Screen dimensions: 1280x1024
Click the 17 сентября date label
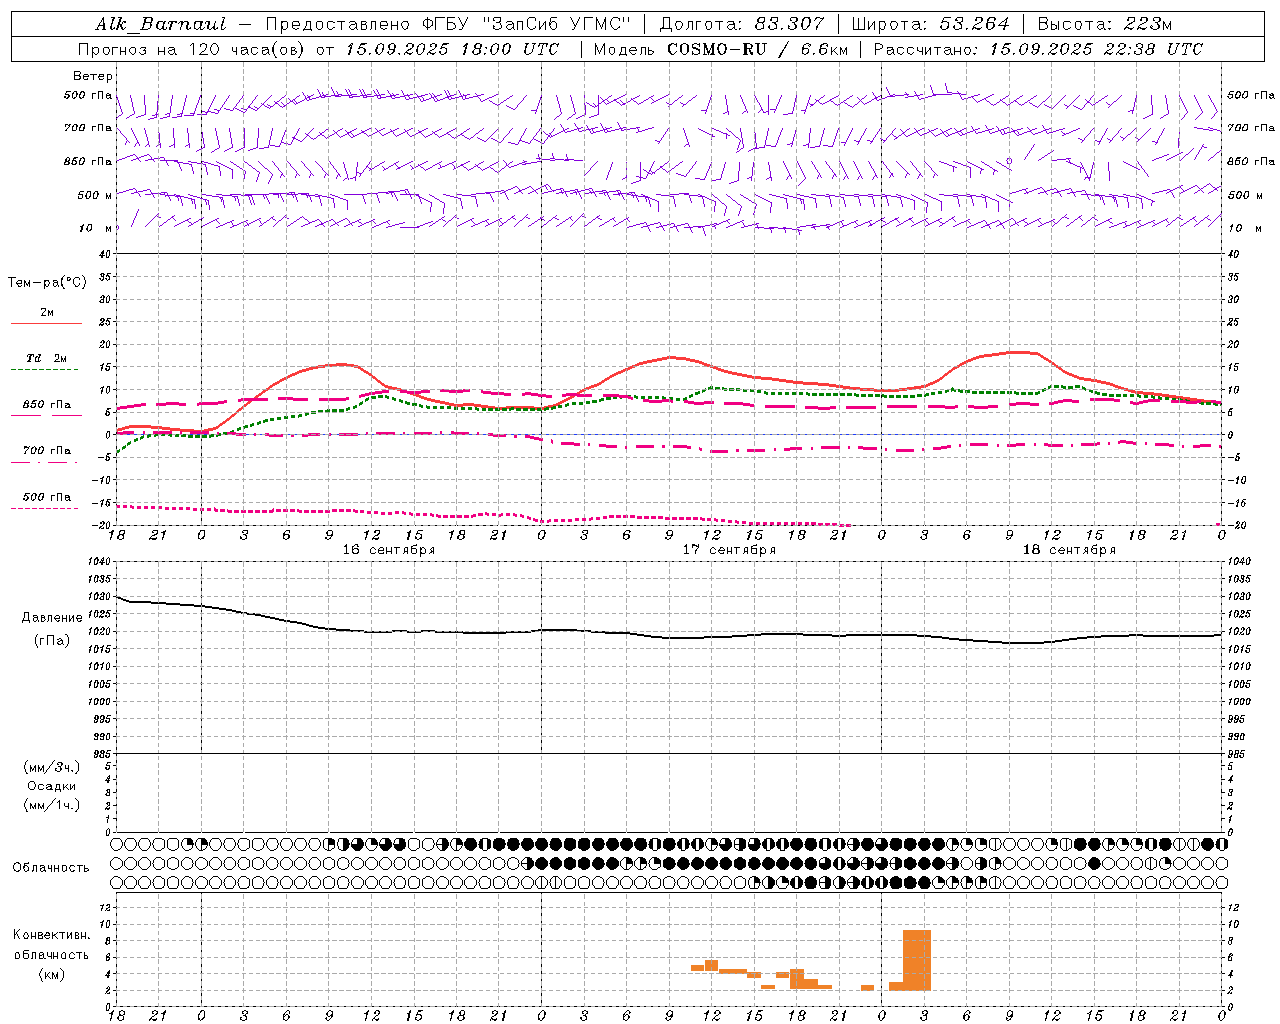[729, 550]
